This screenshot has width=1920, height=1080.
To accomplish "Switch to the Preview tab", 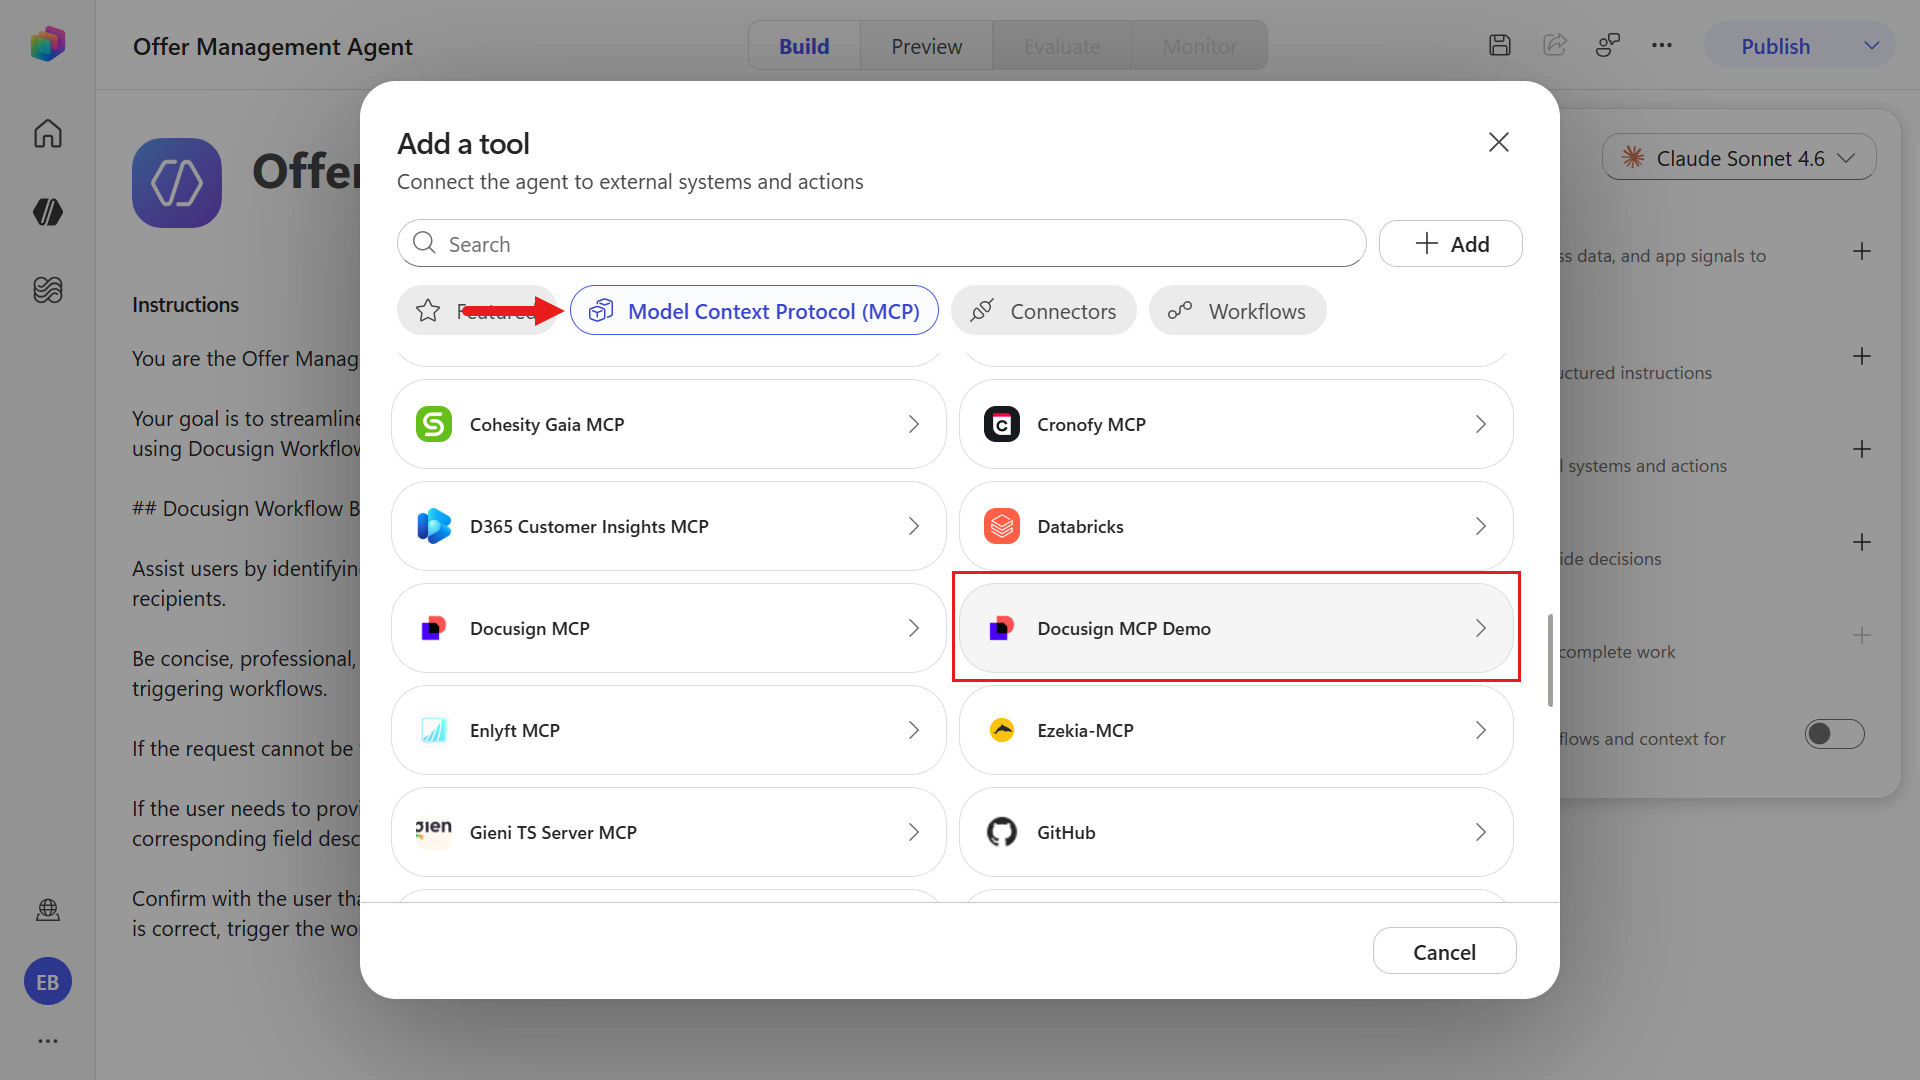I will coord(927,46).
